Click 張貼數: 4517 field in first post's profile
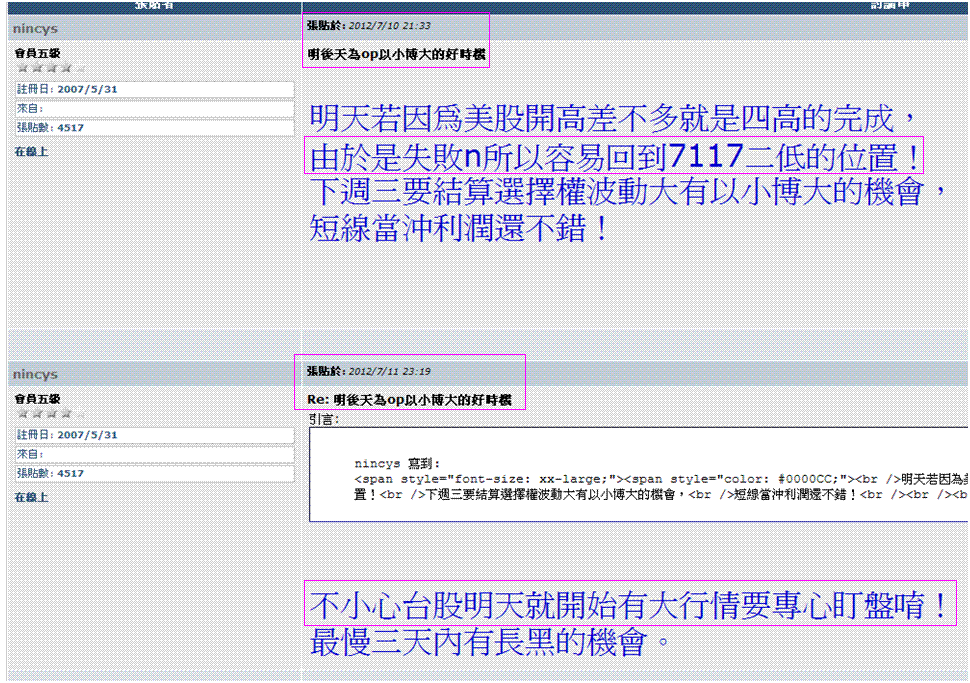Screen dimensions: 970x683 click(x=154, y=128)
